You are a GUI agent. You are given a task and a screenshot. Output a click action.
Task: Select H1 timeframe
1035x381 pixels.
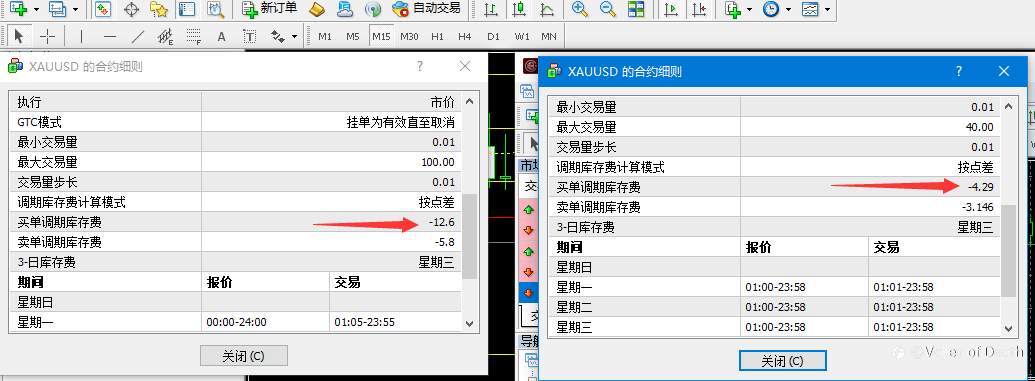[437, 36]
